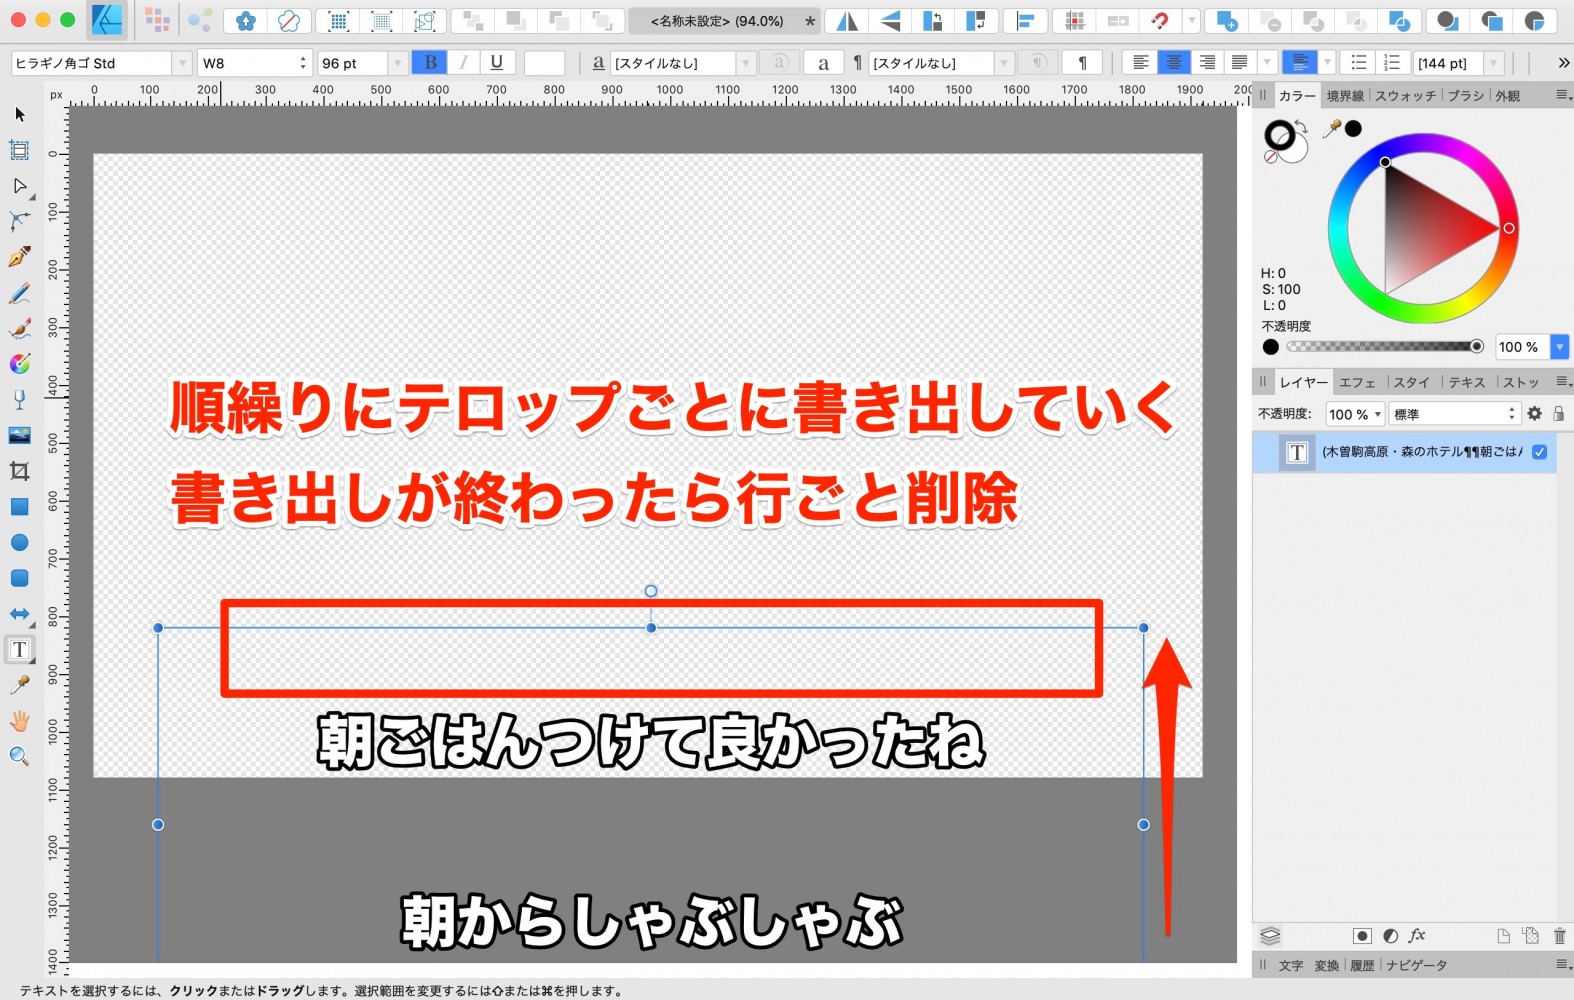This screenshot has width=1574, height=1000.
Task: Switch to the スウォッチ tab
Action: (1405, 96)
